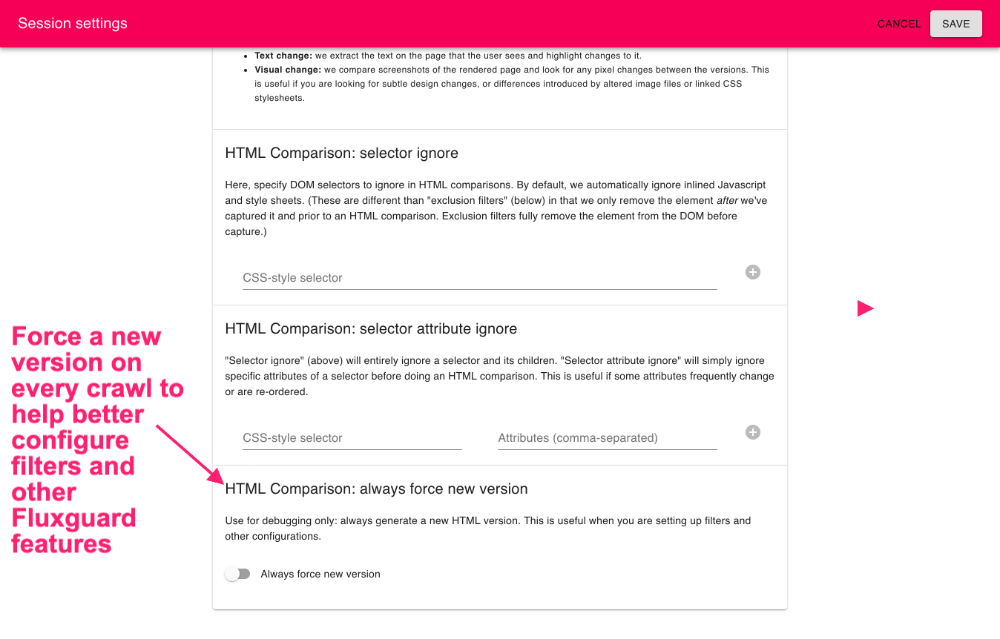Image resolution: width=1000 pixels, height=639 pixels.
Task: Click the 'Use for debugging only' description text
Action: click(487, 528)
